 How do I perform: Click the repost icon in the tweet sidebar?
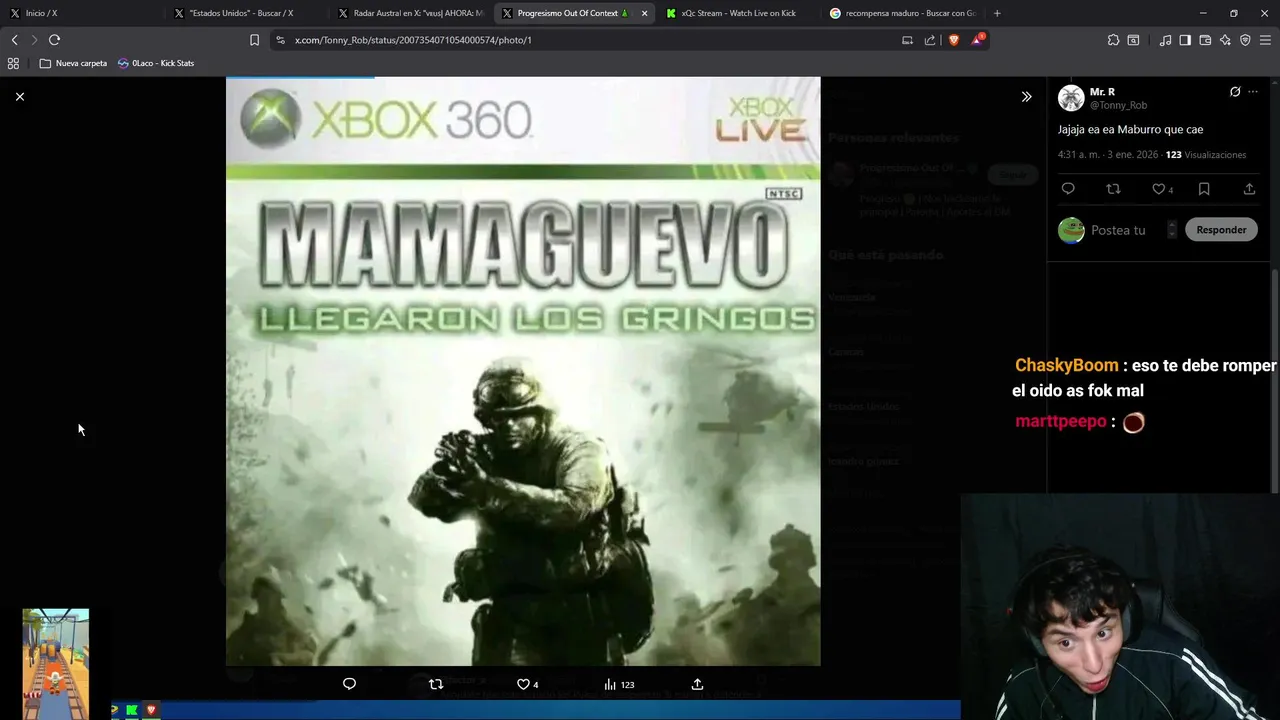coord(1113,189)
